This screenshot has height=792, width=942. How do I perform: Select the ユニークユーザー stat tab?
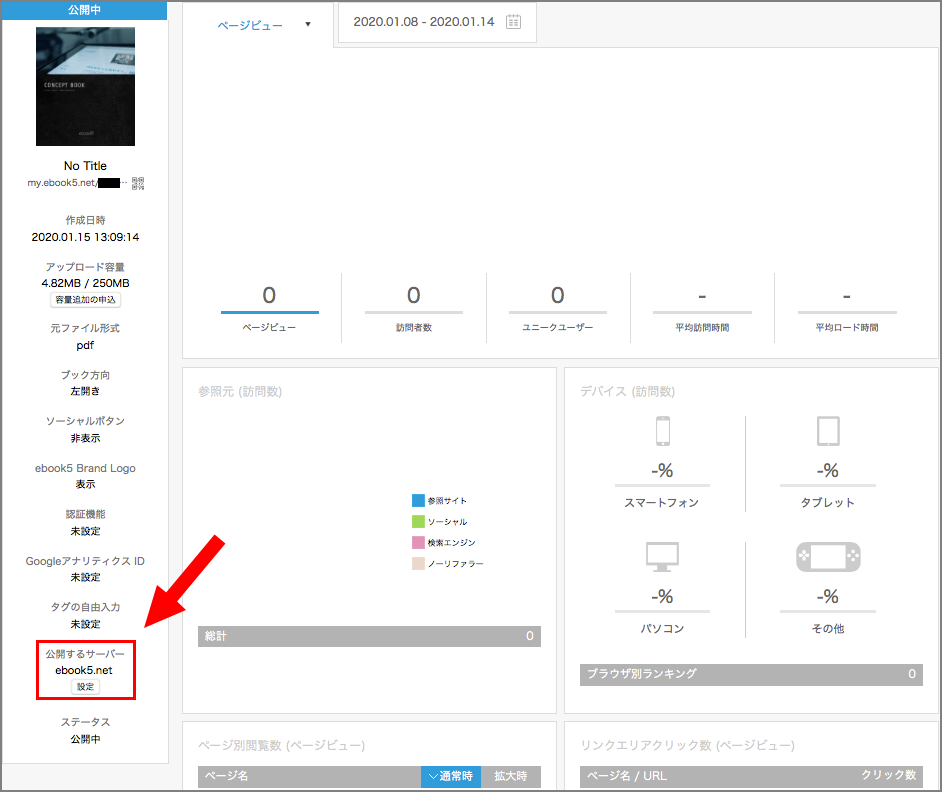point(557,307)
